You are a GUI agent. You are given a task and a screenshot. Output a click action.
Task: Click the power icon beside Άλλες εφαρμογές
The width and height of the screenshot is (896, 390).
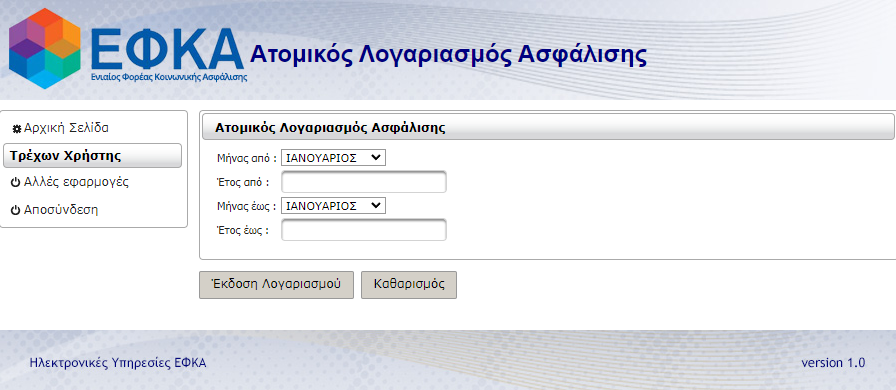pos(16,183)
